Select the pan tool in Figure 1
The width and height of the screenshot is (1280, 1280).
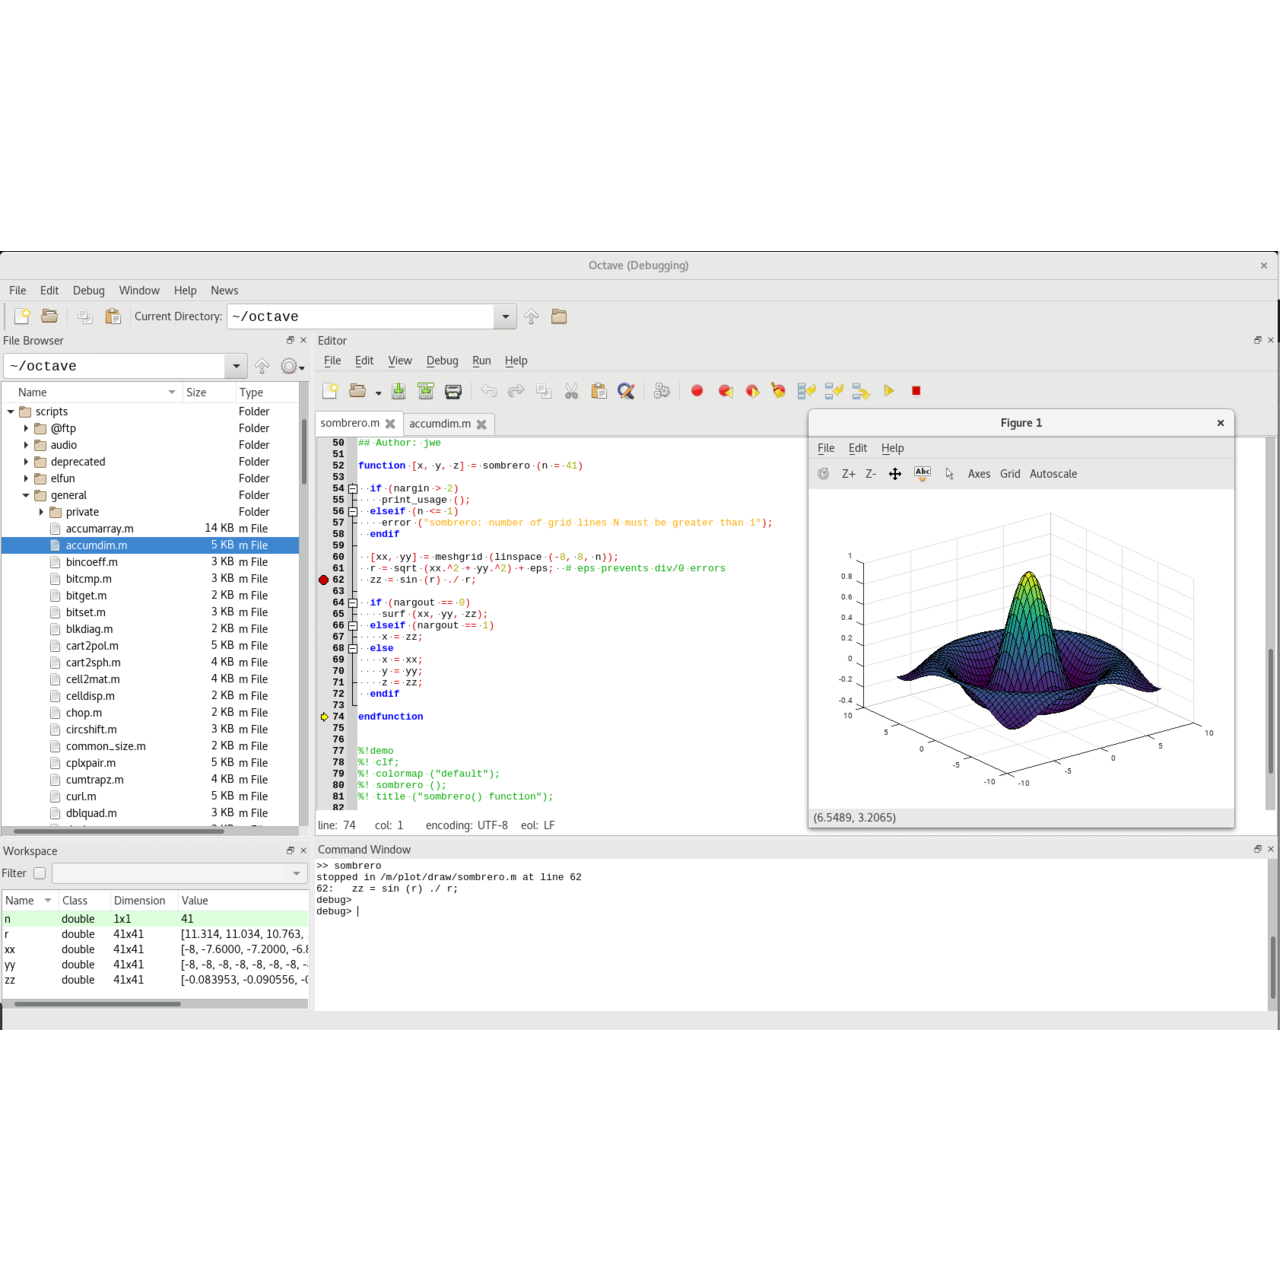(x=895, y=474)
